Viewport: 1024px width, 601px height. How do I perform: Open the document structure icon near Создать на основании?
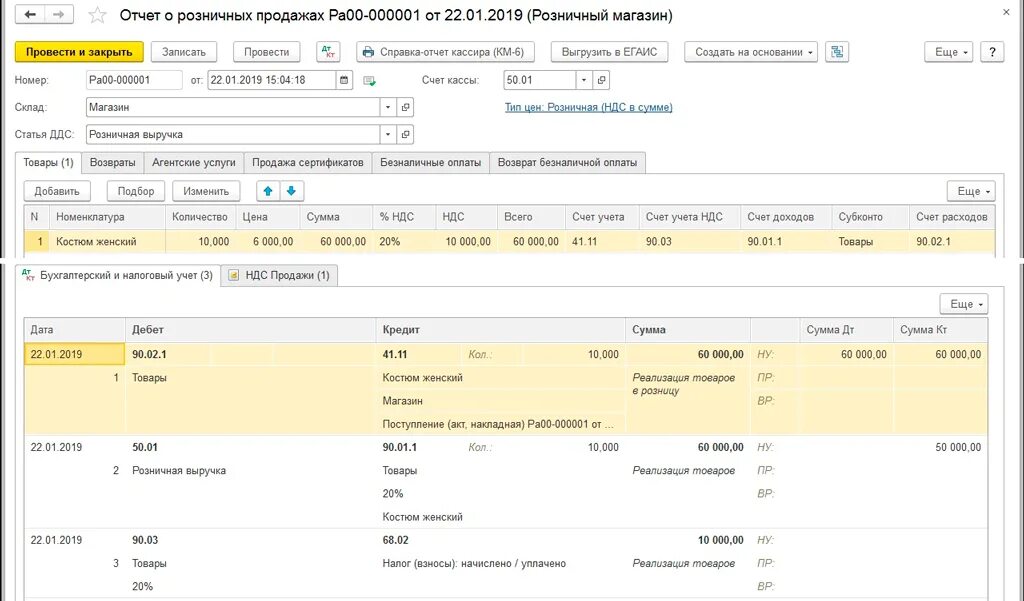click(837, 52)
